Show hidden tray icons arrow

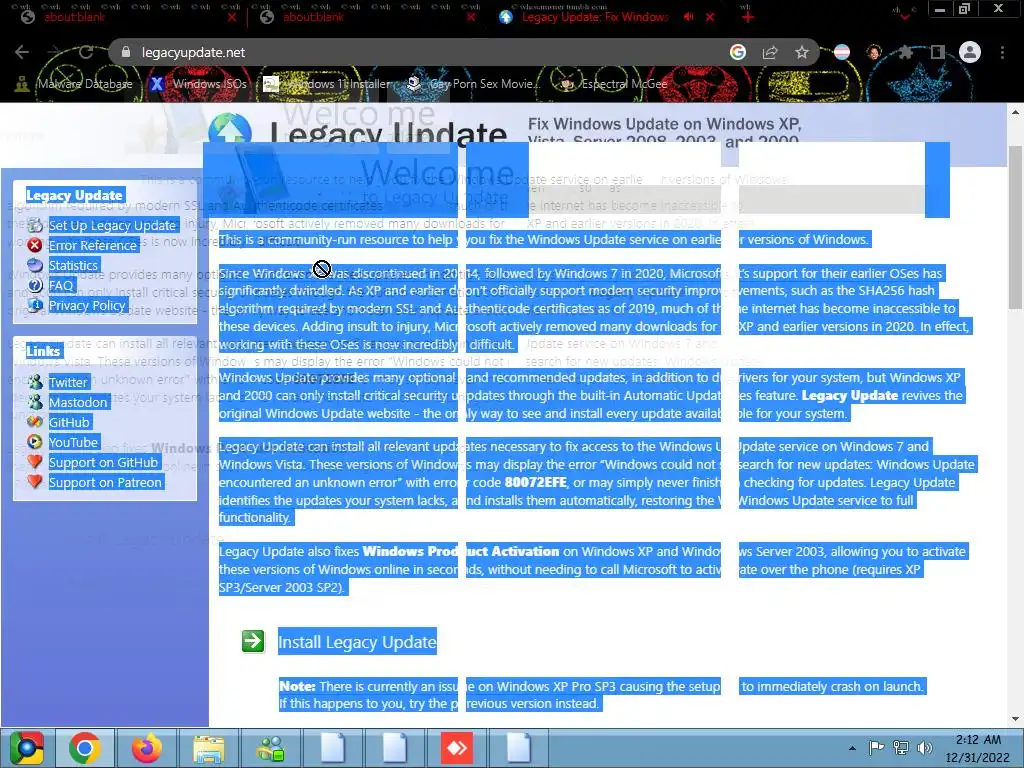click(x=852, y=748)
